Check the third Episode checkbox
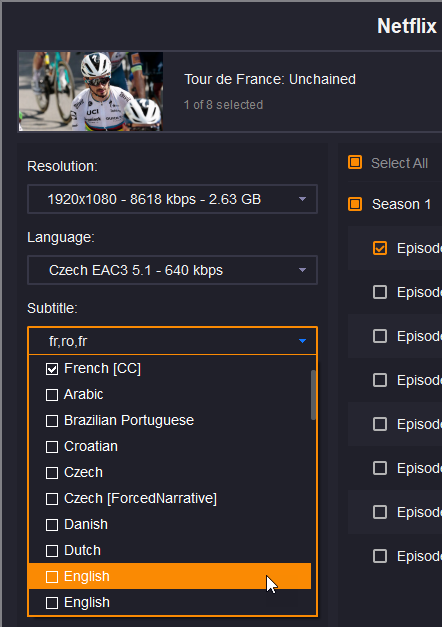The height and width of the screenshot is (627, 442). pos(380,336)
